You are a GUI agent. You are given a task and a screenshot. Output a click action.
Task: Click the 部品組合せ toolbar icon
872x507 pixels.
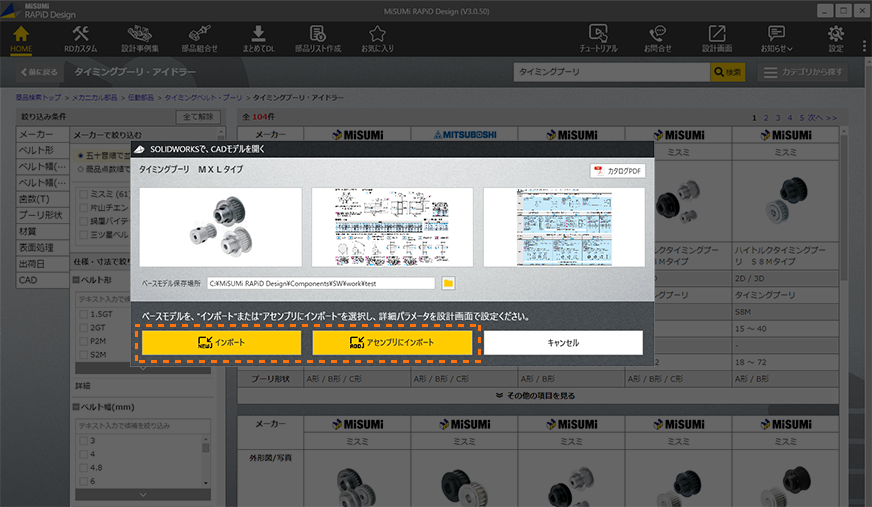click(199, 39)
